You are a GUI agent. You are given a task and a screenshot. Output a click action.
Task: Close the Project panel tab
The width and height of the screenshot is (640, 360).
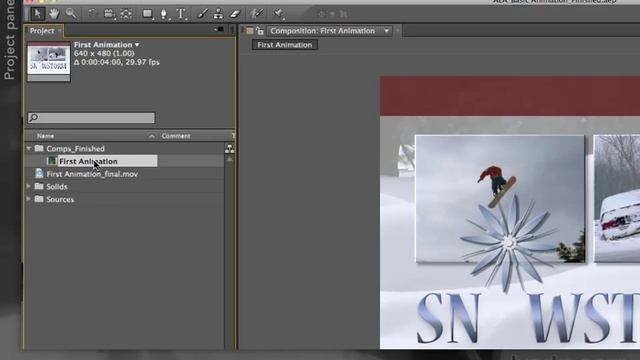tap(60, 31)
